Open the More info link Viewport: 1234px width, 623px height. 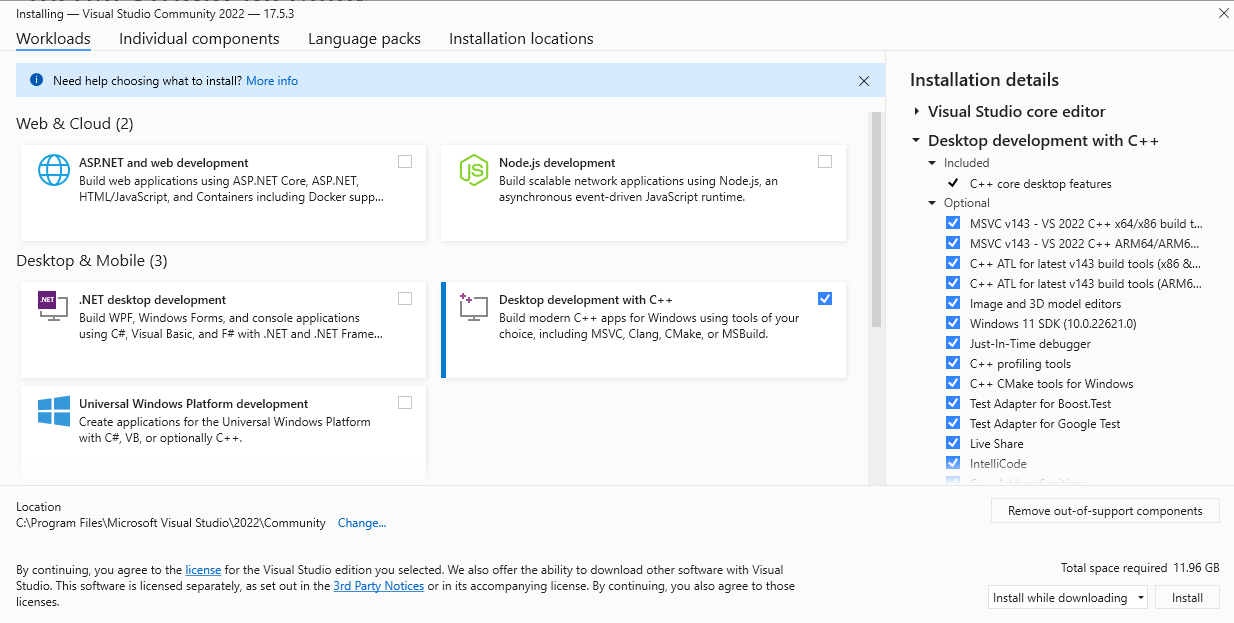272,81
